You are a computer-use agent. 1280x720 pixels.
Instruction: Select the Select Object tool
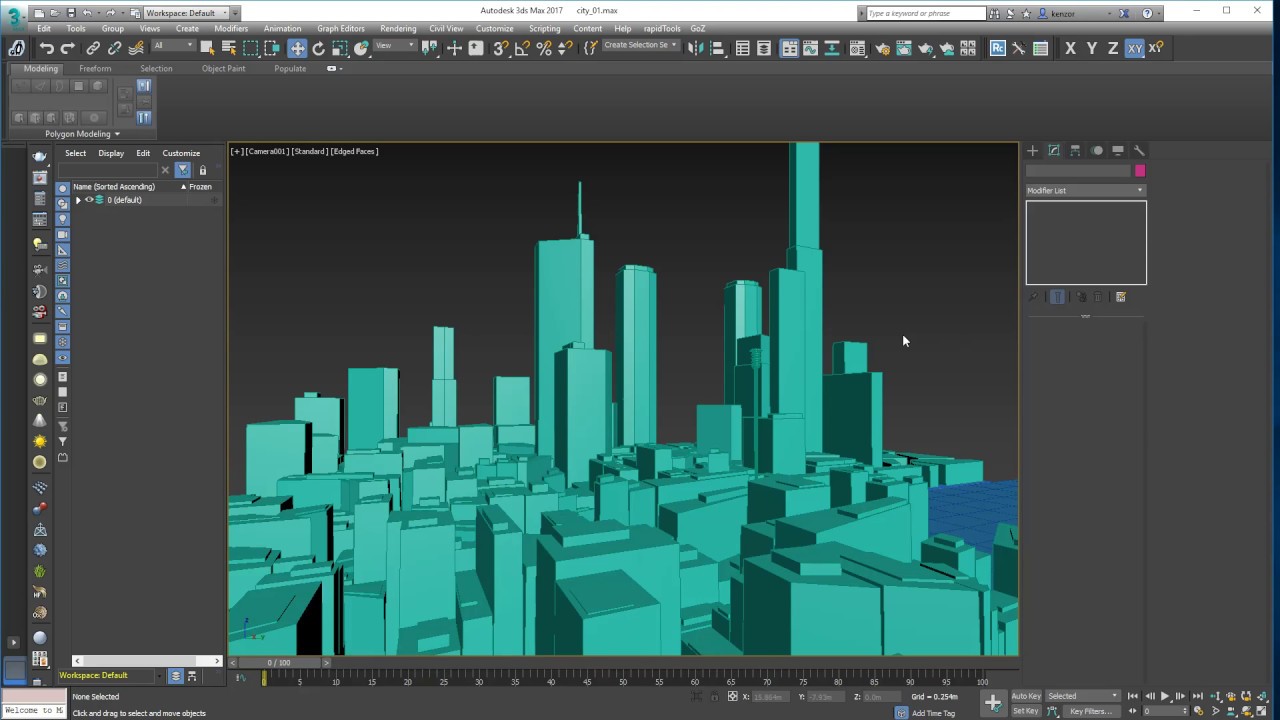[x=207, y=48]
